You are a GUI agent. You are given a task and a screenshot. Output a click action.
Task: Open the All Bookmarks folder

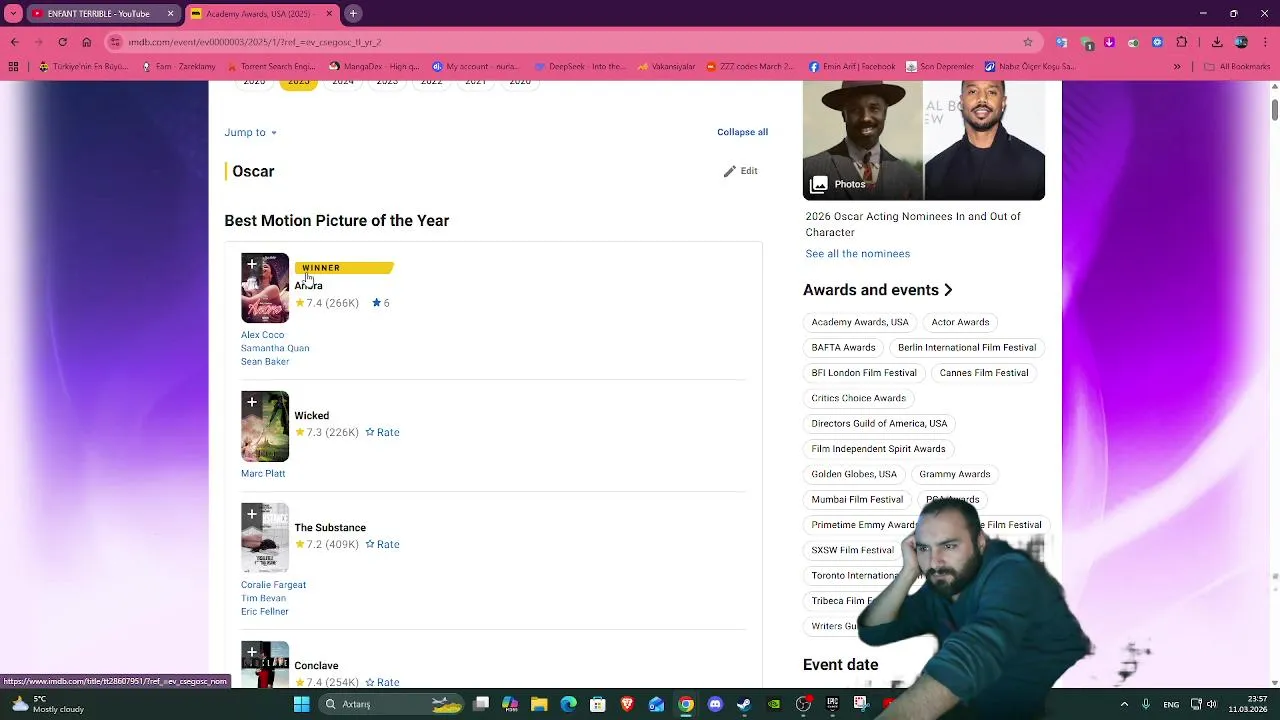1237,67
